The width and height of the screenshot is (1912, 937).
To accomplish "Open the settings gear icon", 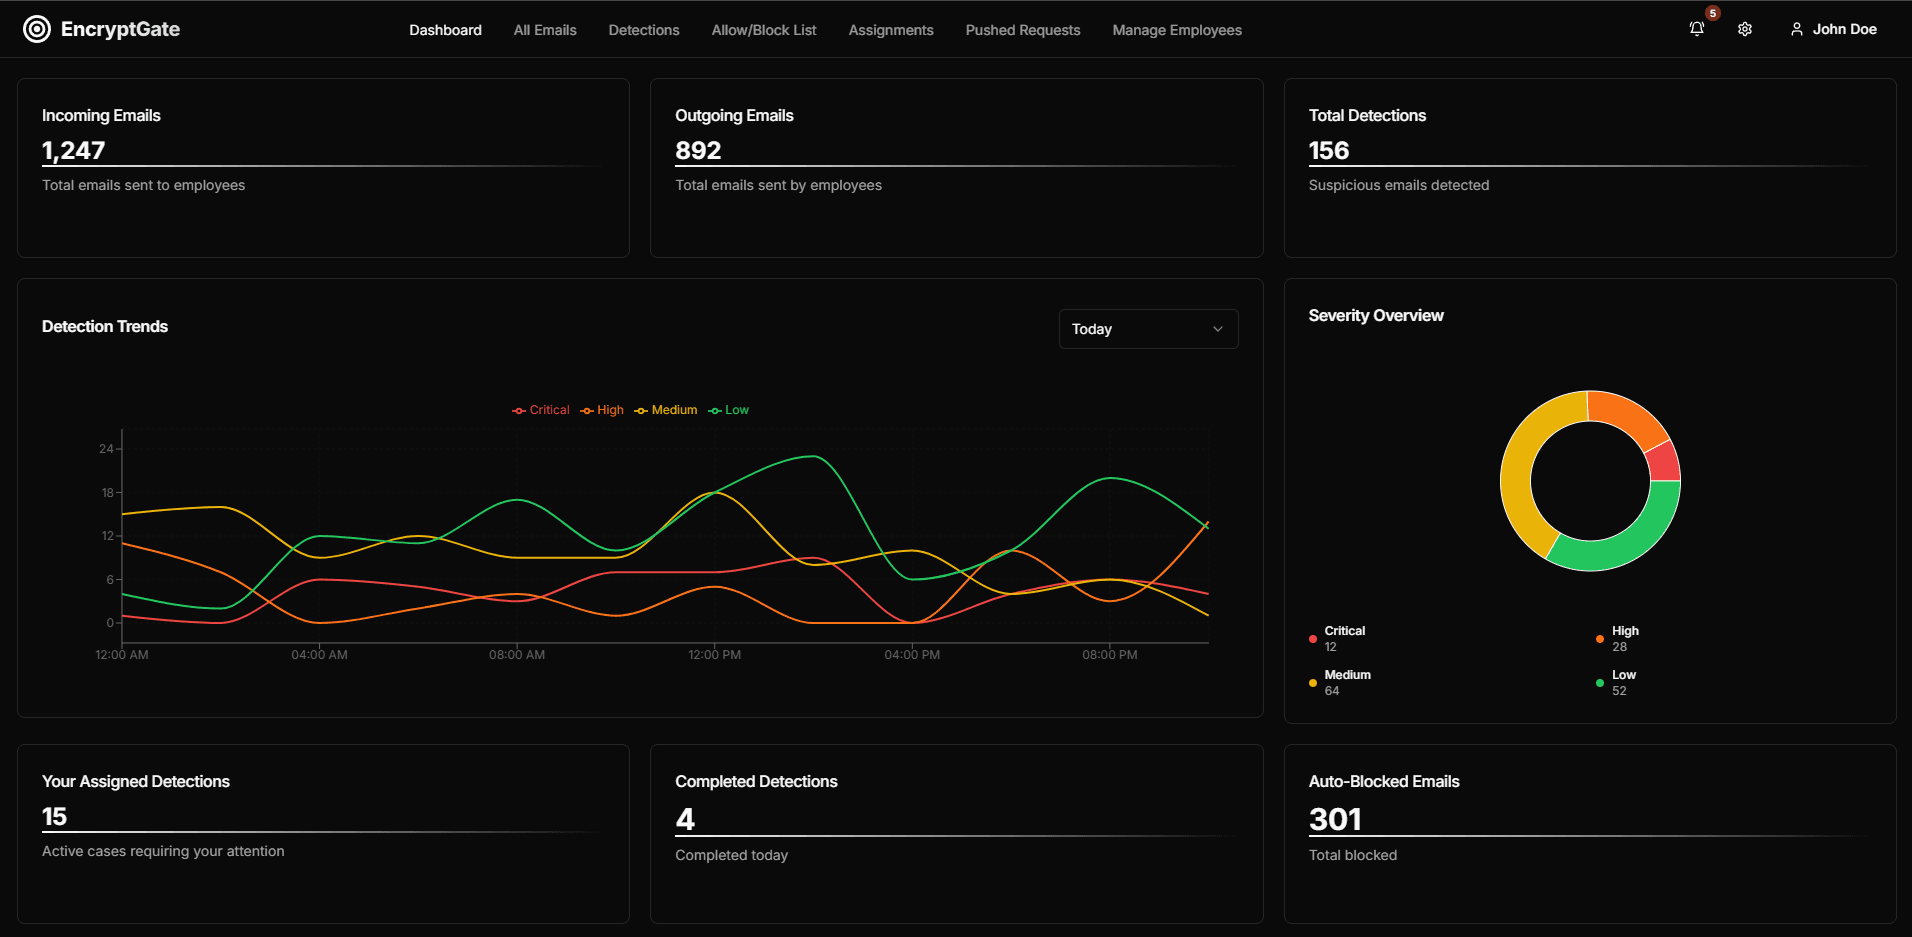I will pyautogui.click(x=1745, y=29).
